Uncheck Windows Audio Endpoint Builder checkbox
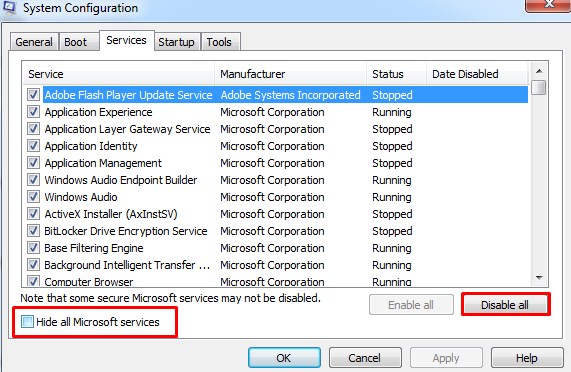Viewport: 571px width, 372px height. click(33, 180)
